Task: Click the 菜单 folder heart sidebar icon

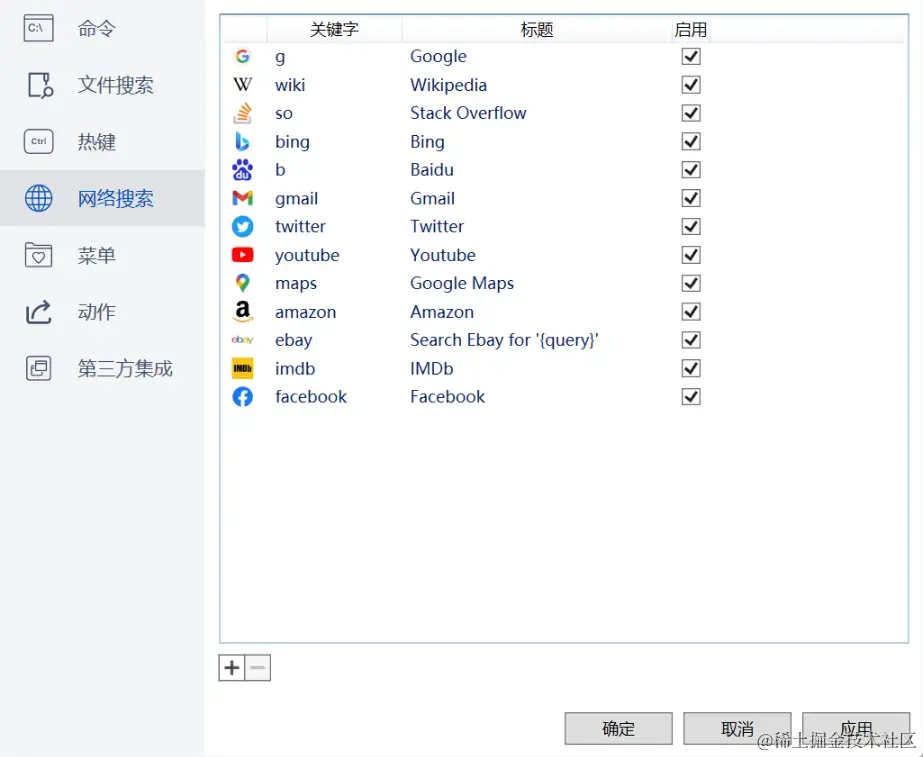Action: click(x=39, y=255)
